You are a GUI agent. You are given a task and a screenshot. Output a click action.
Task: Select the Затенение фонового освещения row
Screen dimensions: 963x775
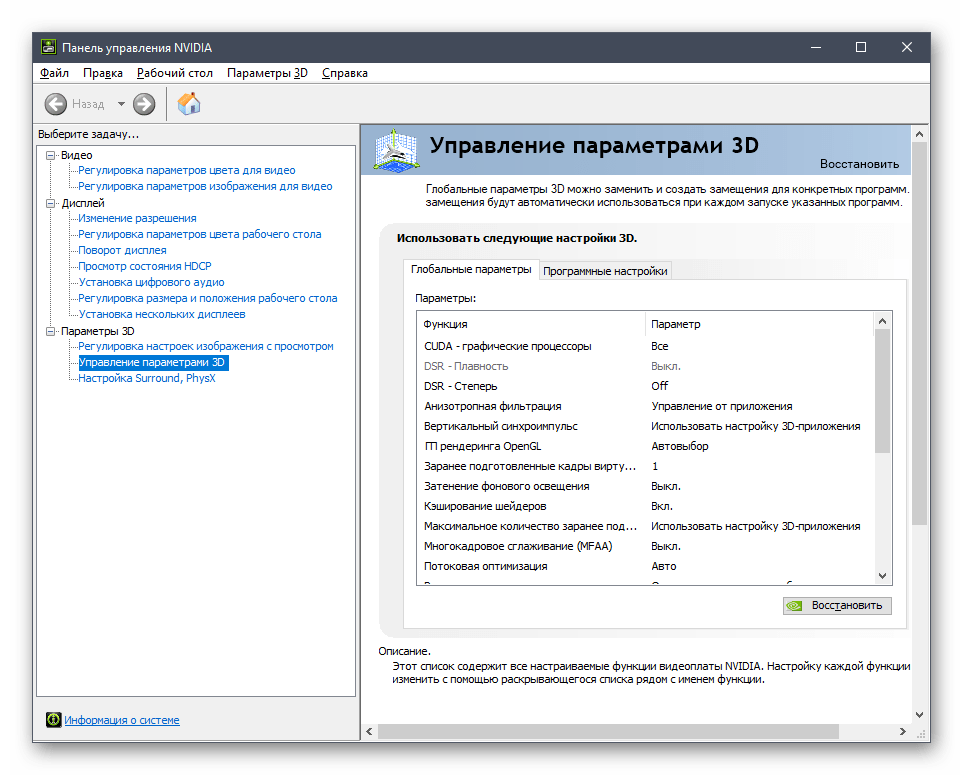tap(645, 486)
